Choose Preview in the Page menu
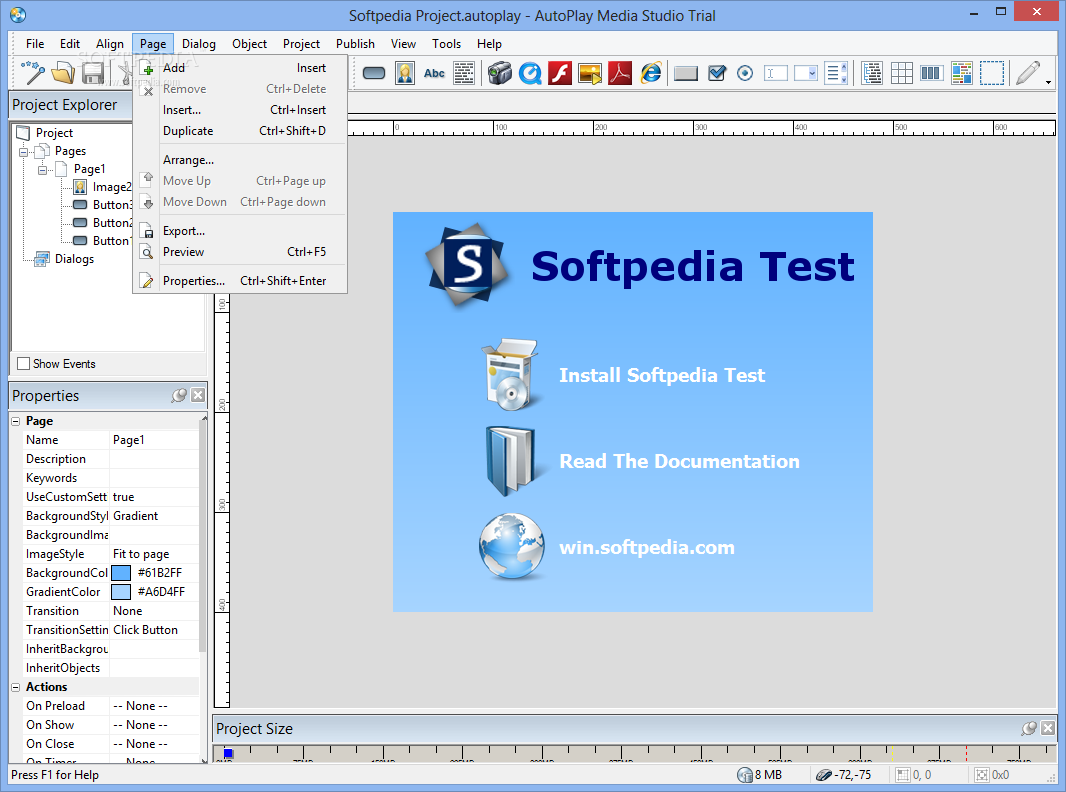This screenshot has height=792, width=1066. (241, 252)
